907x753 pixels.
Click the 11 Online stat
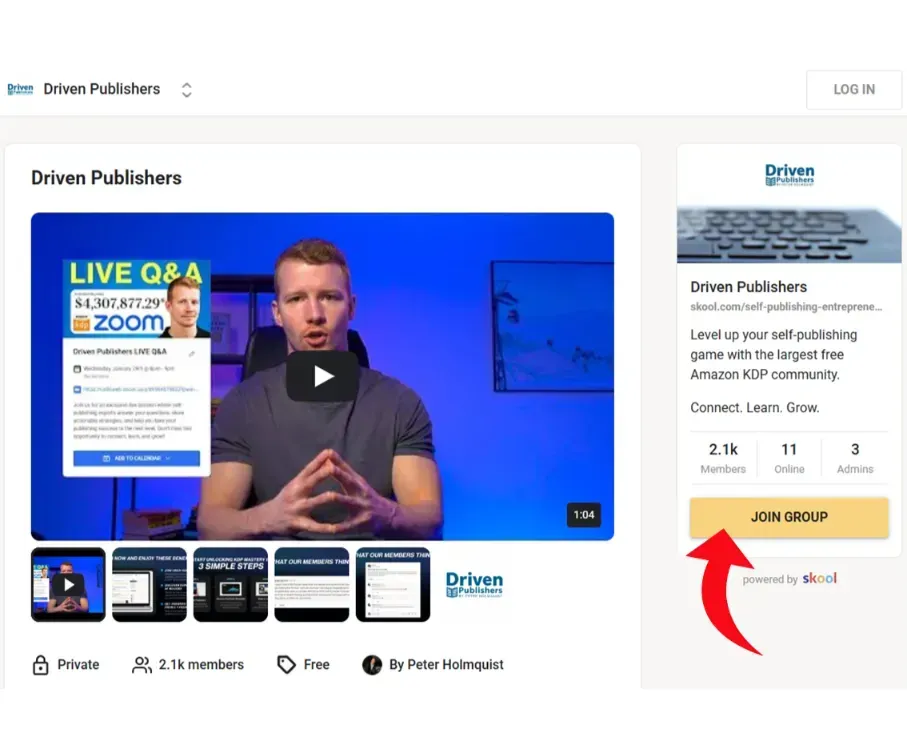(789, 458)
